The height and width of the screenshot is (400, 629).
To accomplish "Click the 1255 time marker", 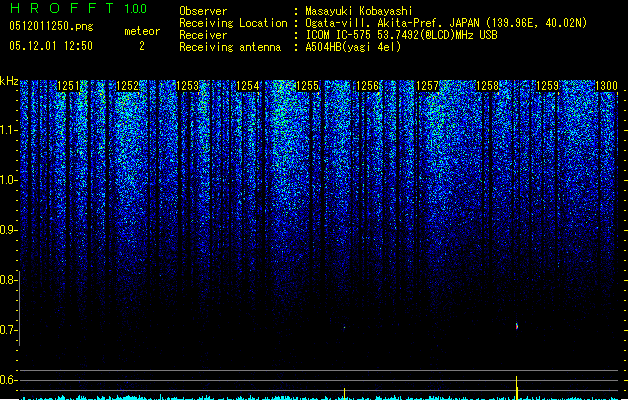I will coord(307,86).
